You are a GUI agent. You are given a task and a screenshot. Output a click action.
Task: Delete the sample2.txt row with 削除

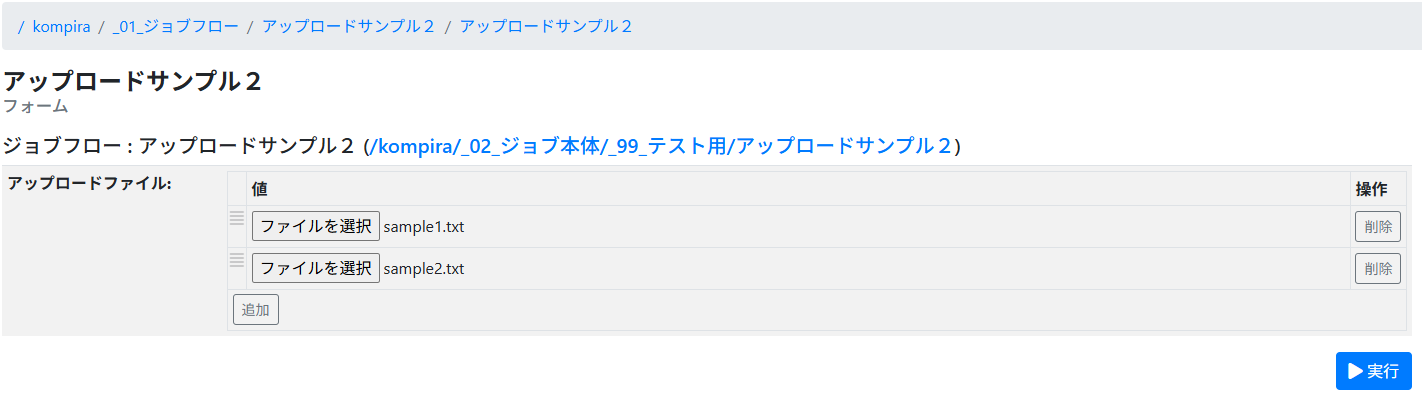tap(1377, 269)
